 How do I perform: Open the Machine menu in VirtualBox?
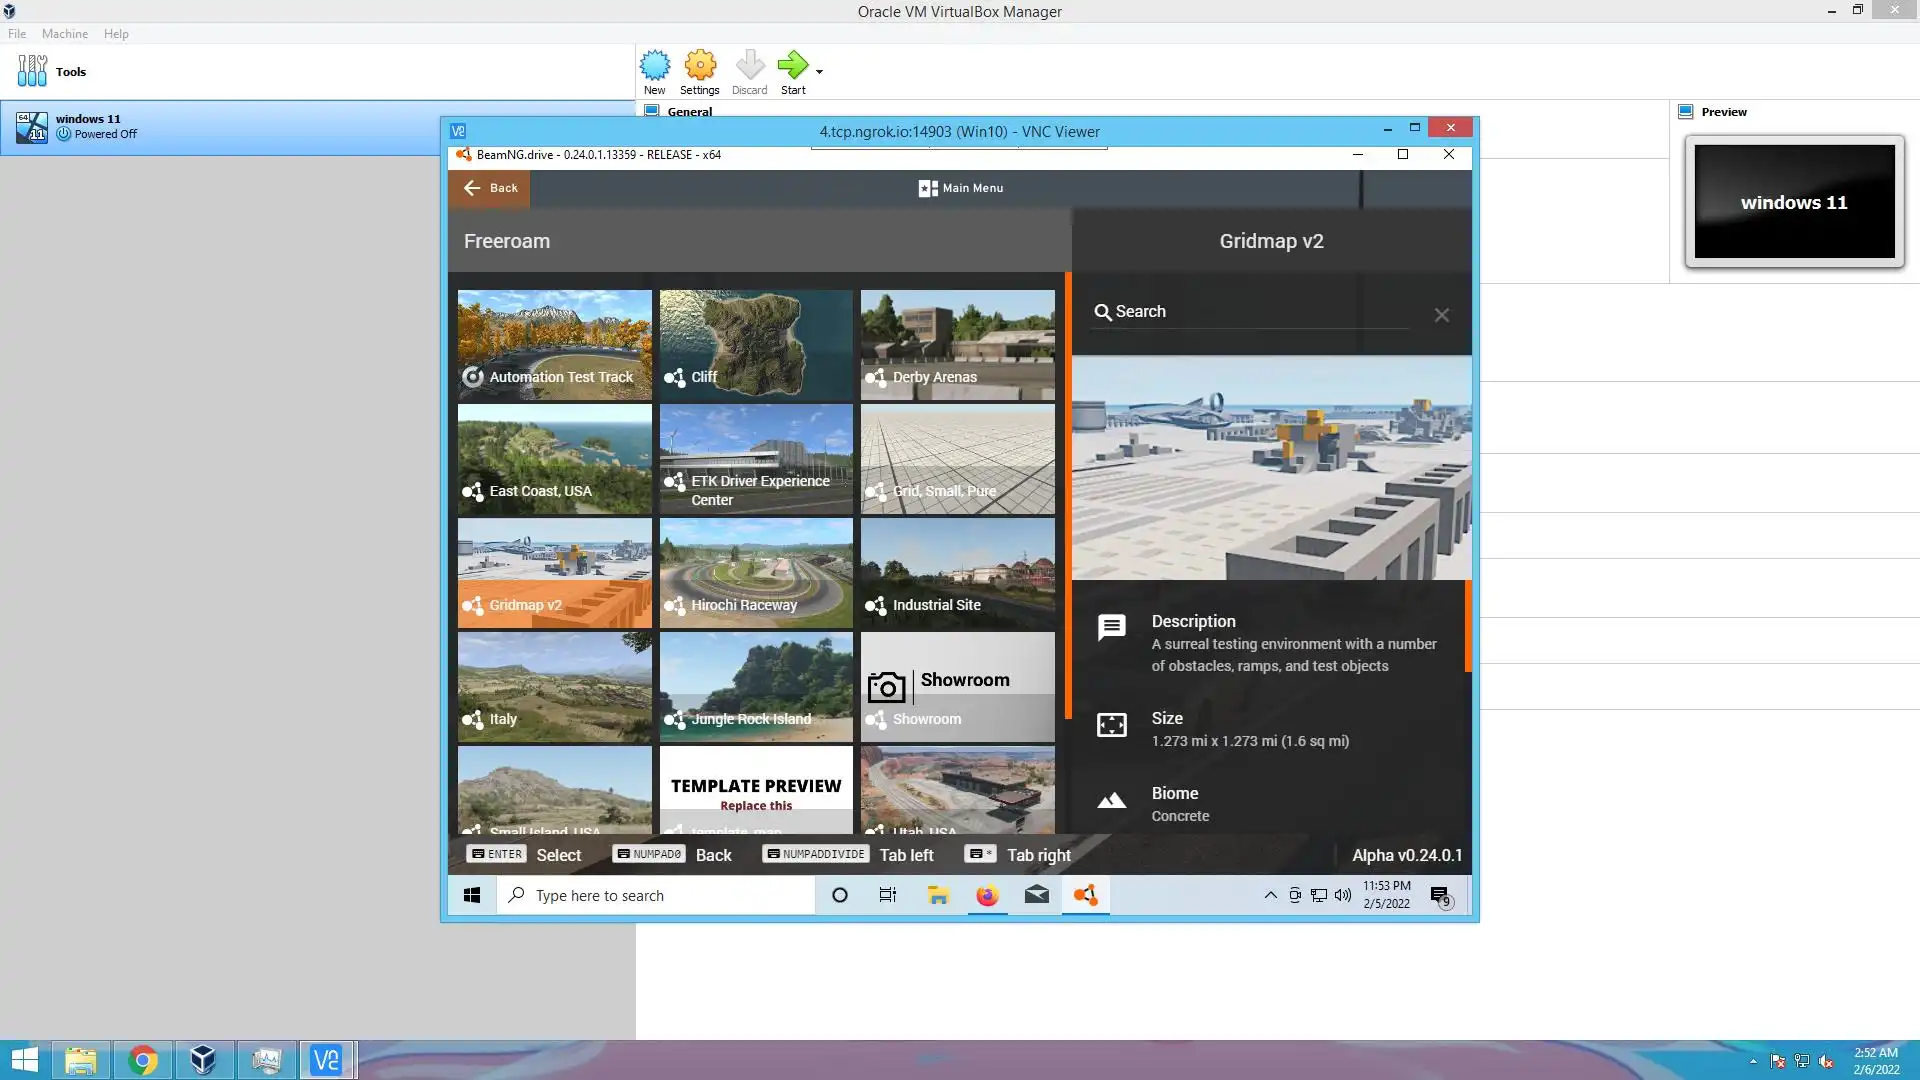(64, 34)
